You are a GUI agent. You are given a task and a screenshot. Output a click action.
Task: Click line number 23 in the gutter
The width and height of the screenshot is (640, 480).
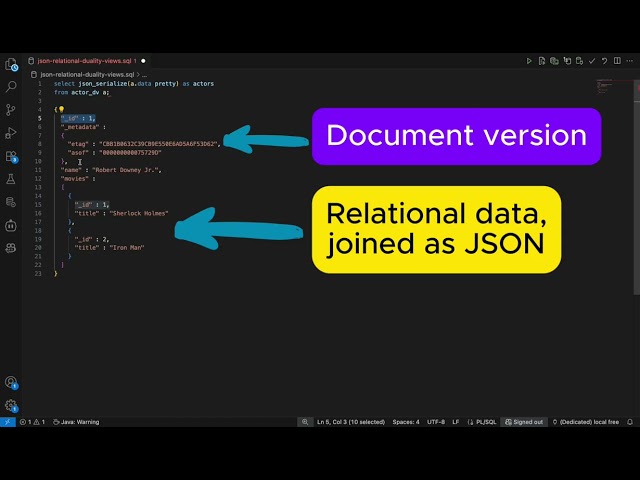point(38,273)
